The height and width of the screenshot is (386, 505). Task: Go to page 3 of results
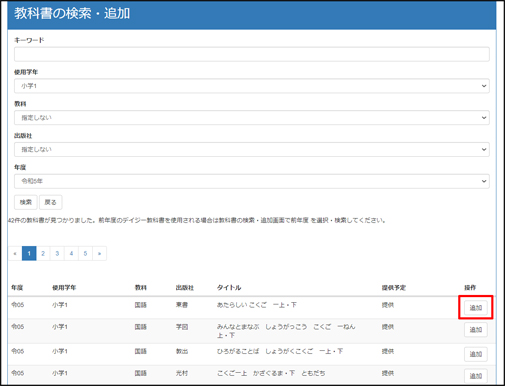click(57, 253)
